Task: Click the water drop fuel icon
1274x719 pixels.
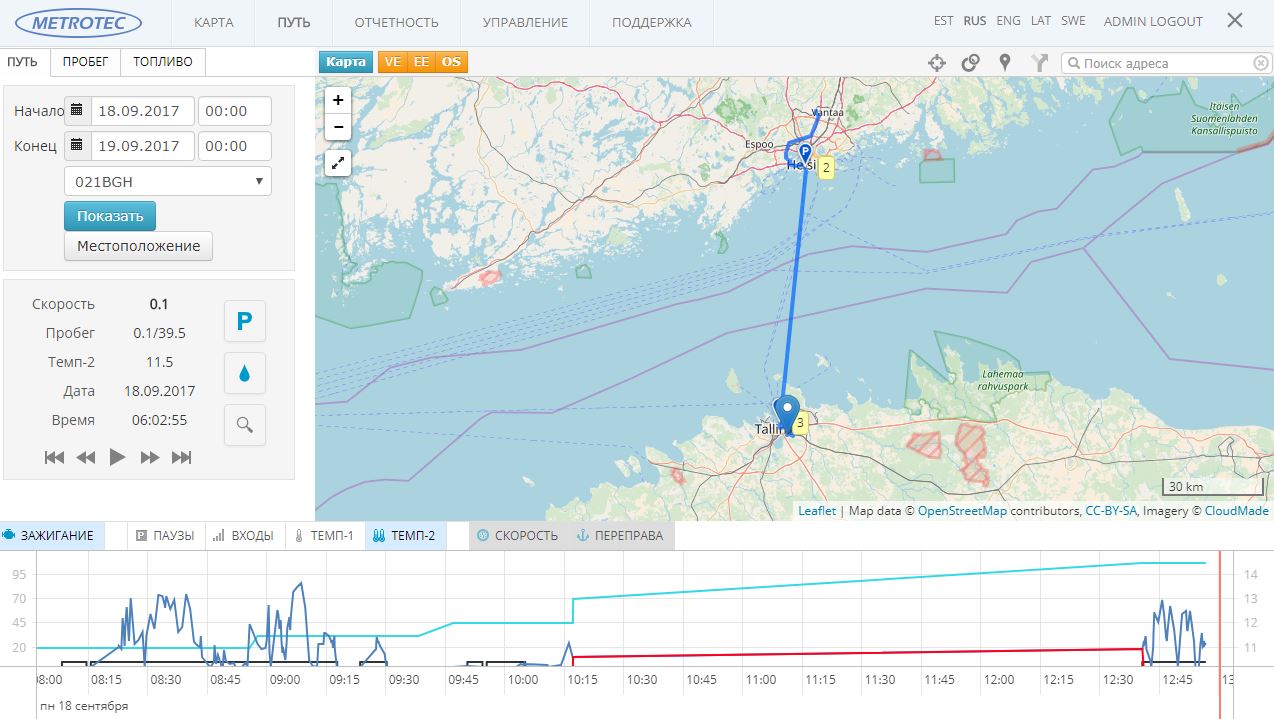Action: point(244,373)
